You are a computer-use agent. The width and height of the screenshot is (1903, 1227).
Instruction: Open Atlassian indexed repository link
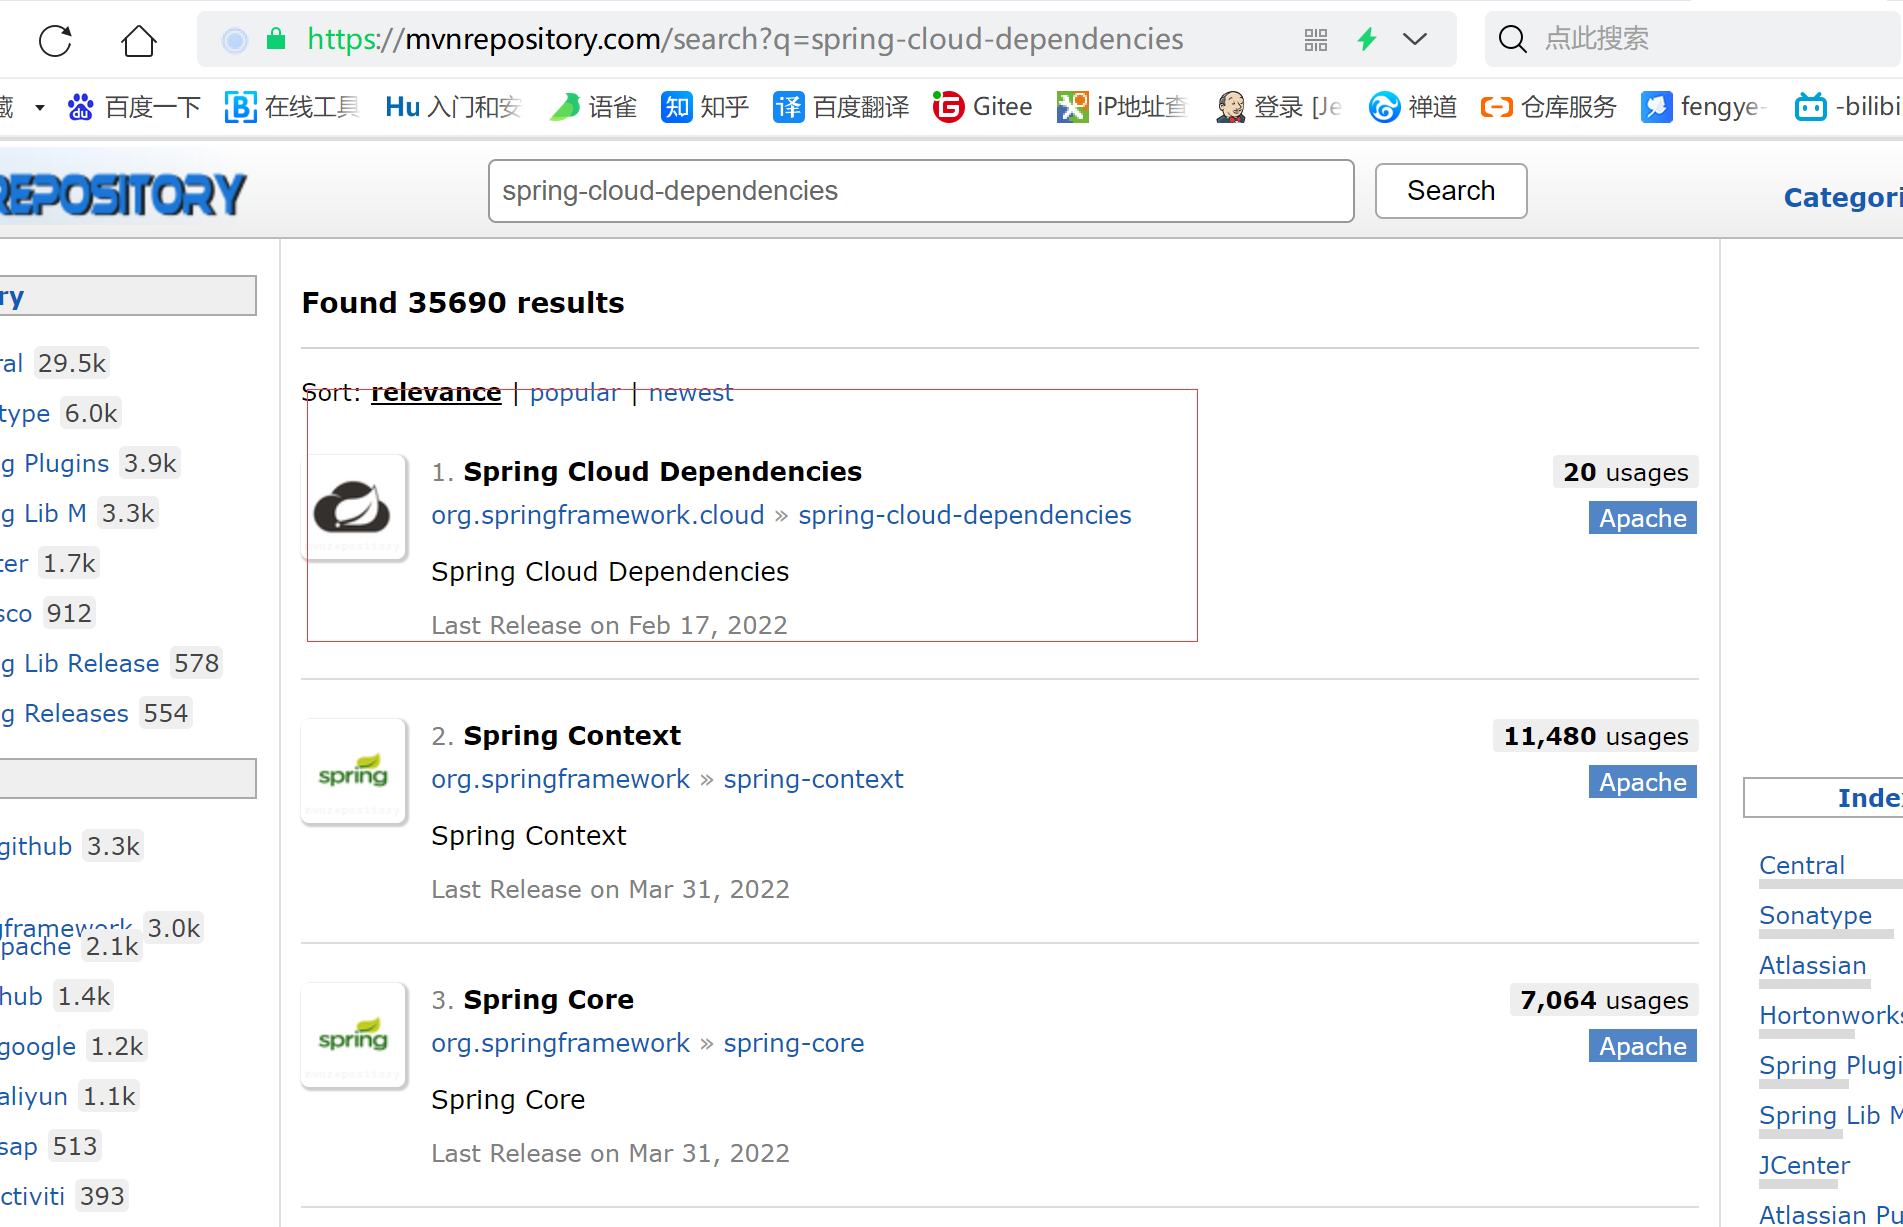click(1813, 966)
